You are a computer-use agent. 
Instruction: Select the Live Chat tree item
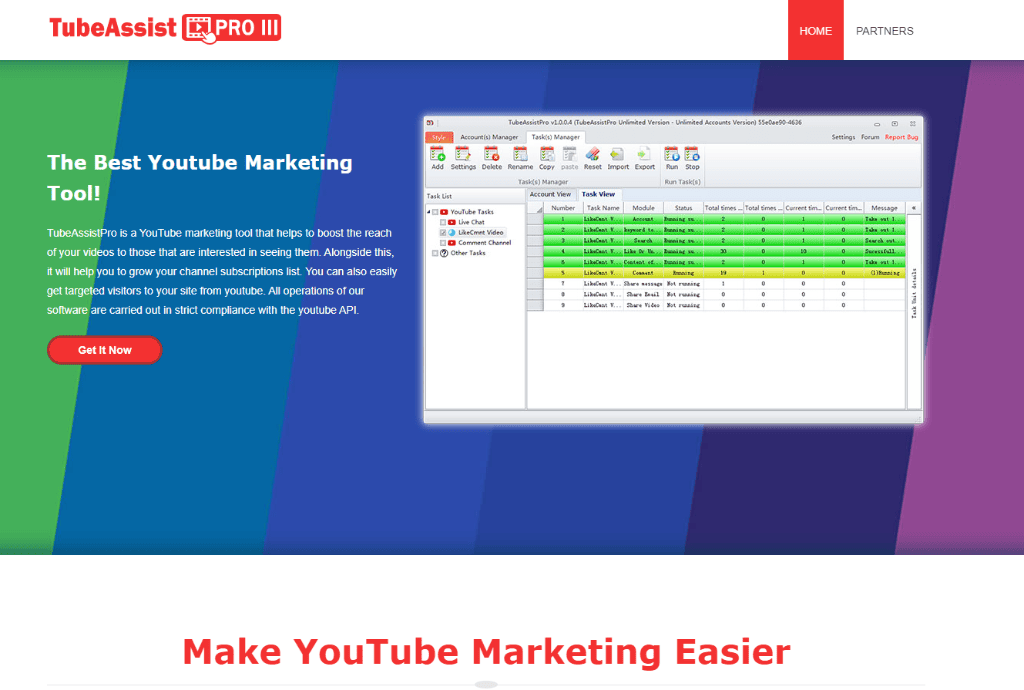[471, 222]
